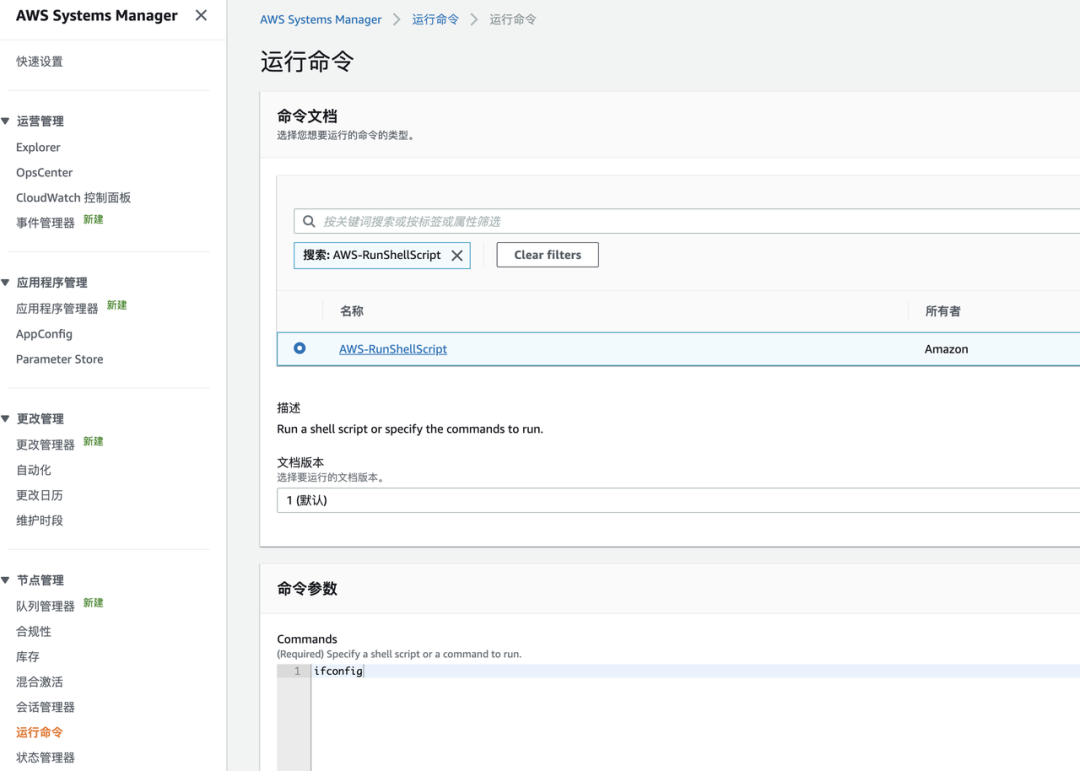
Task: Open 应用程序管理器
Action: [56, 309]
